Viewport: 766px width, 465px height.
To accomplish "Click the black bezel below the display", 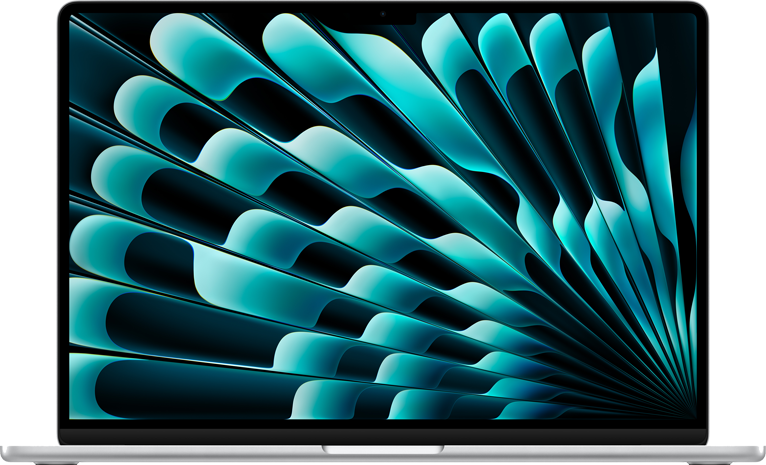I will coord(383,436).
